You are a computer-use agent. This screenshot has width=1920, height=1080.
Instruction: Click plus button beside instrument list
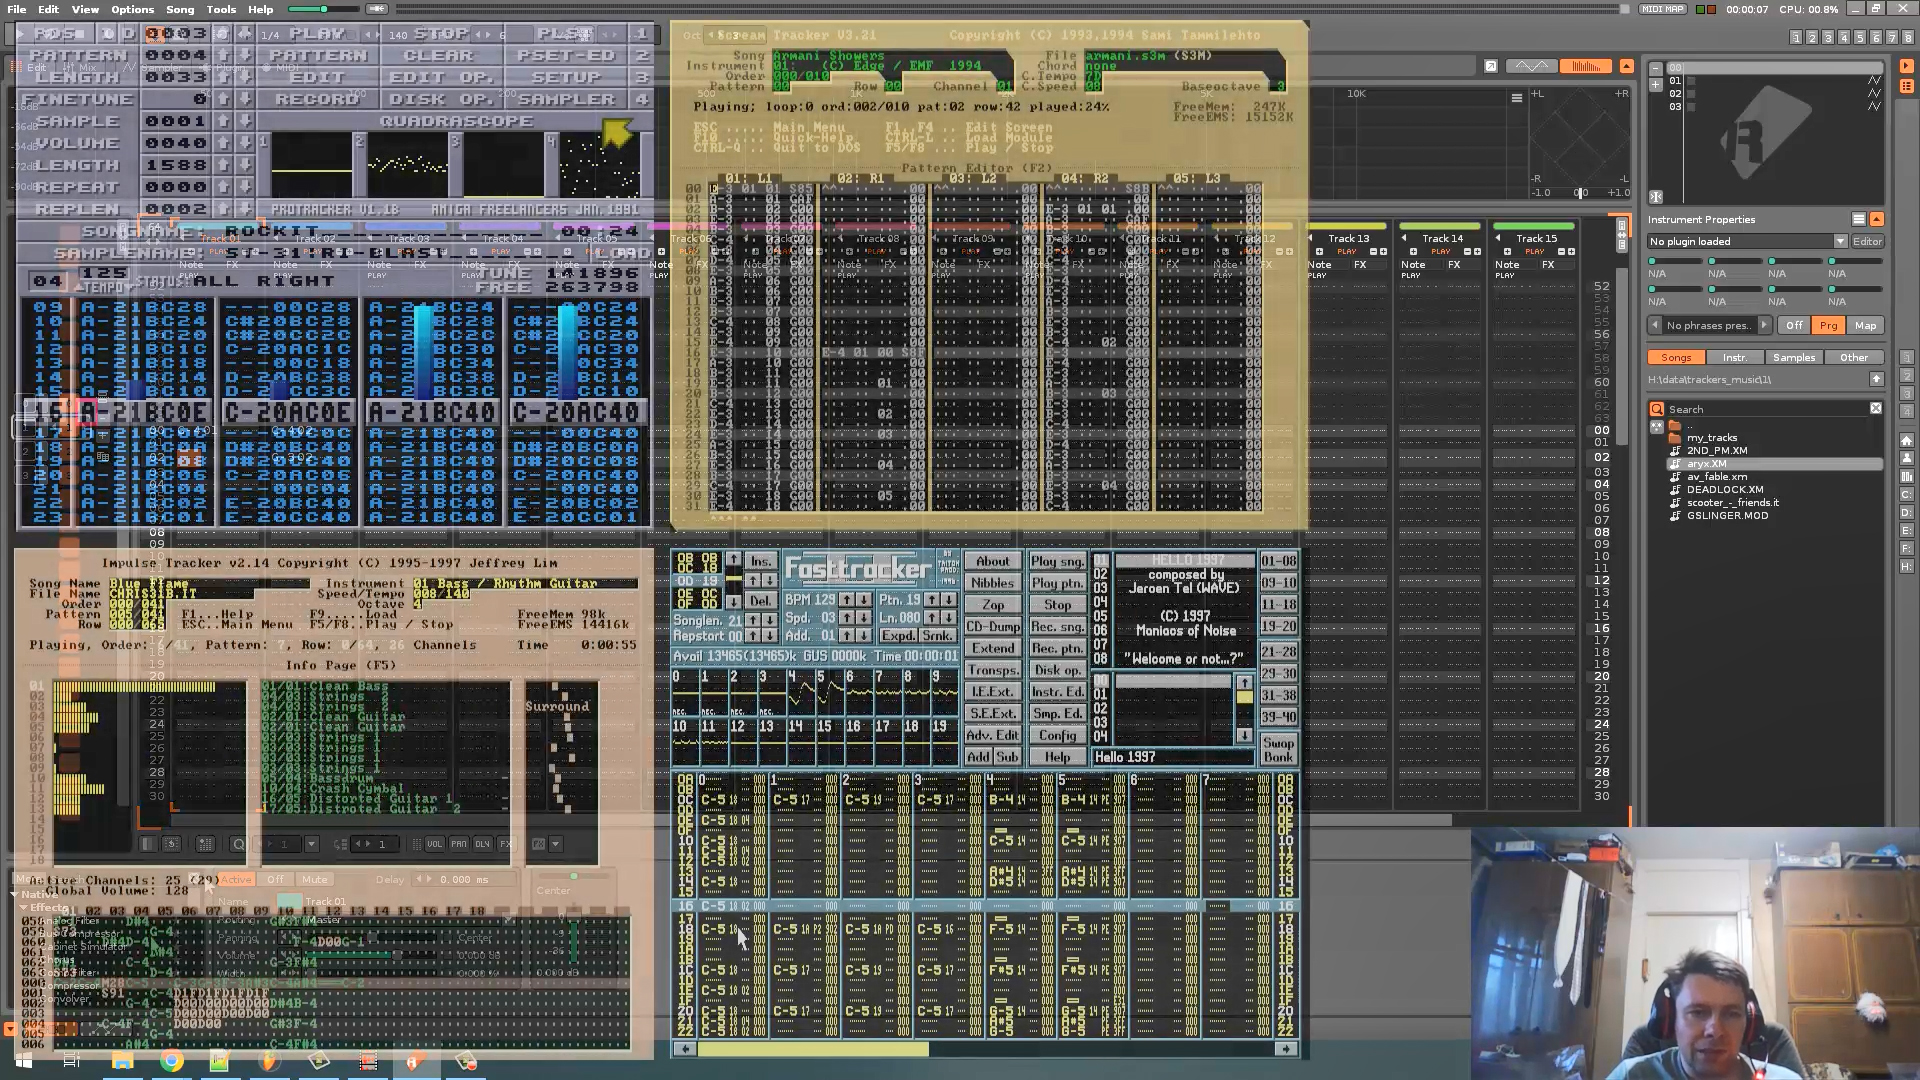(1656, 84)
